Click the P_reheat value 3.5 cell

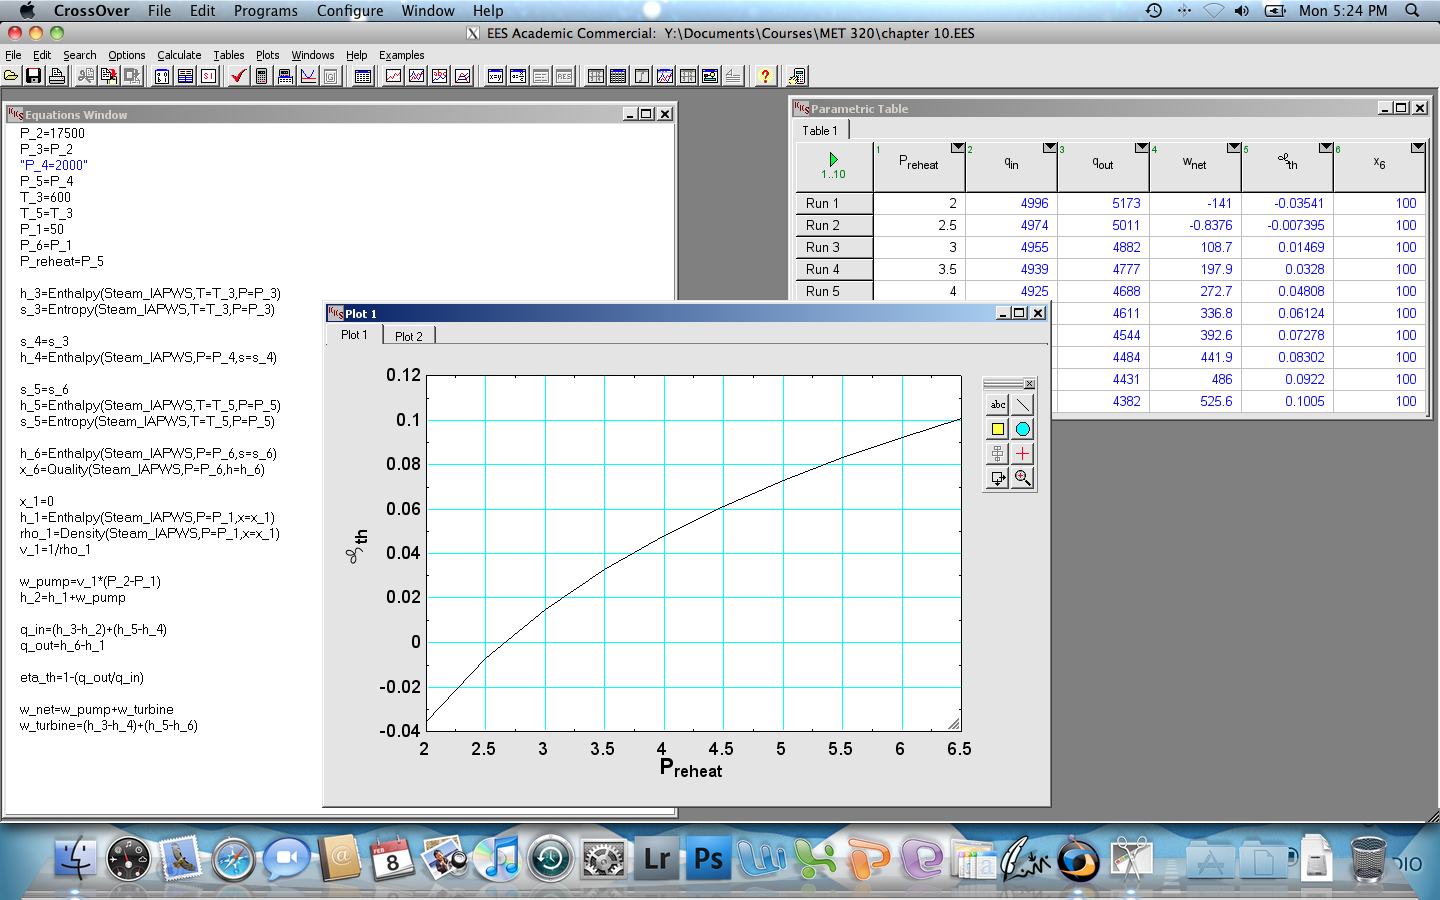click(919, 269)
